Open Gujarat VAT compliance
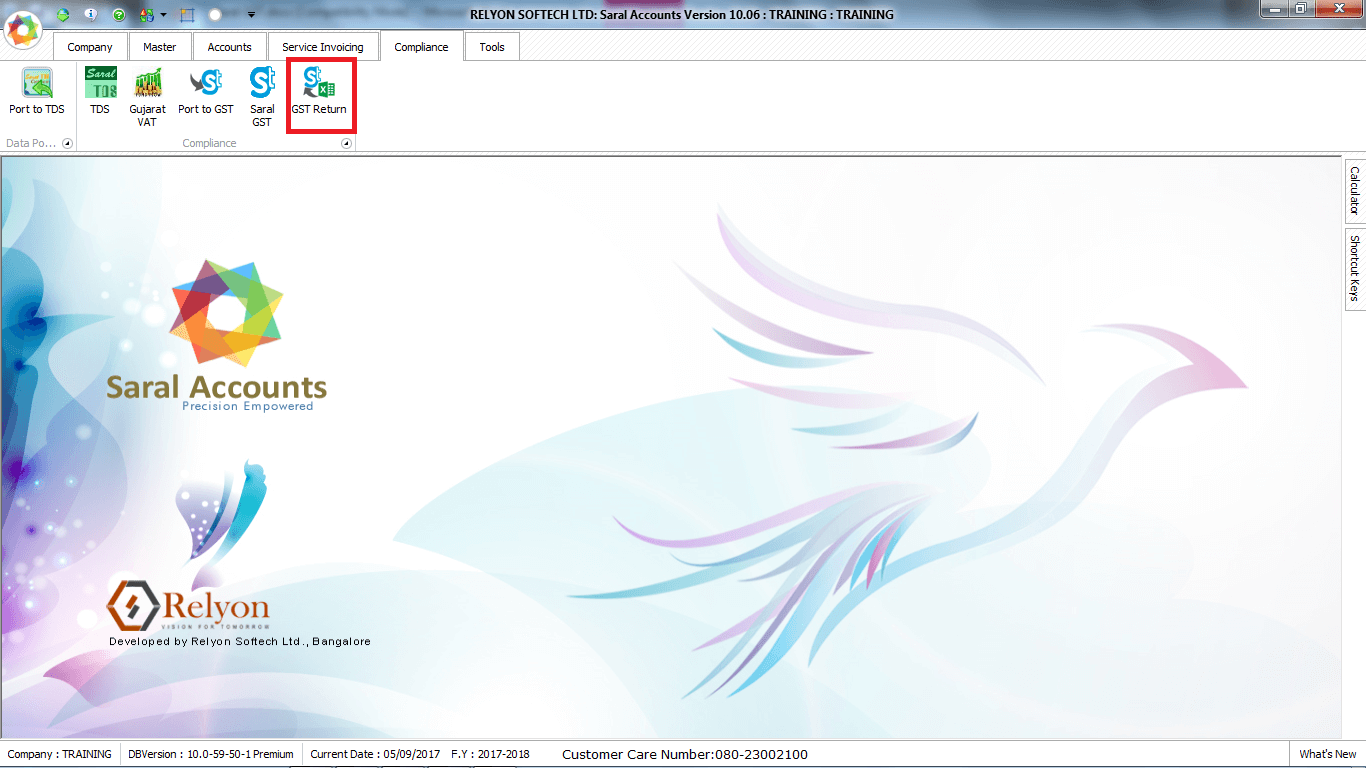 tap(148, 96)
